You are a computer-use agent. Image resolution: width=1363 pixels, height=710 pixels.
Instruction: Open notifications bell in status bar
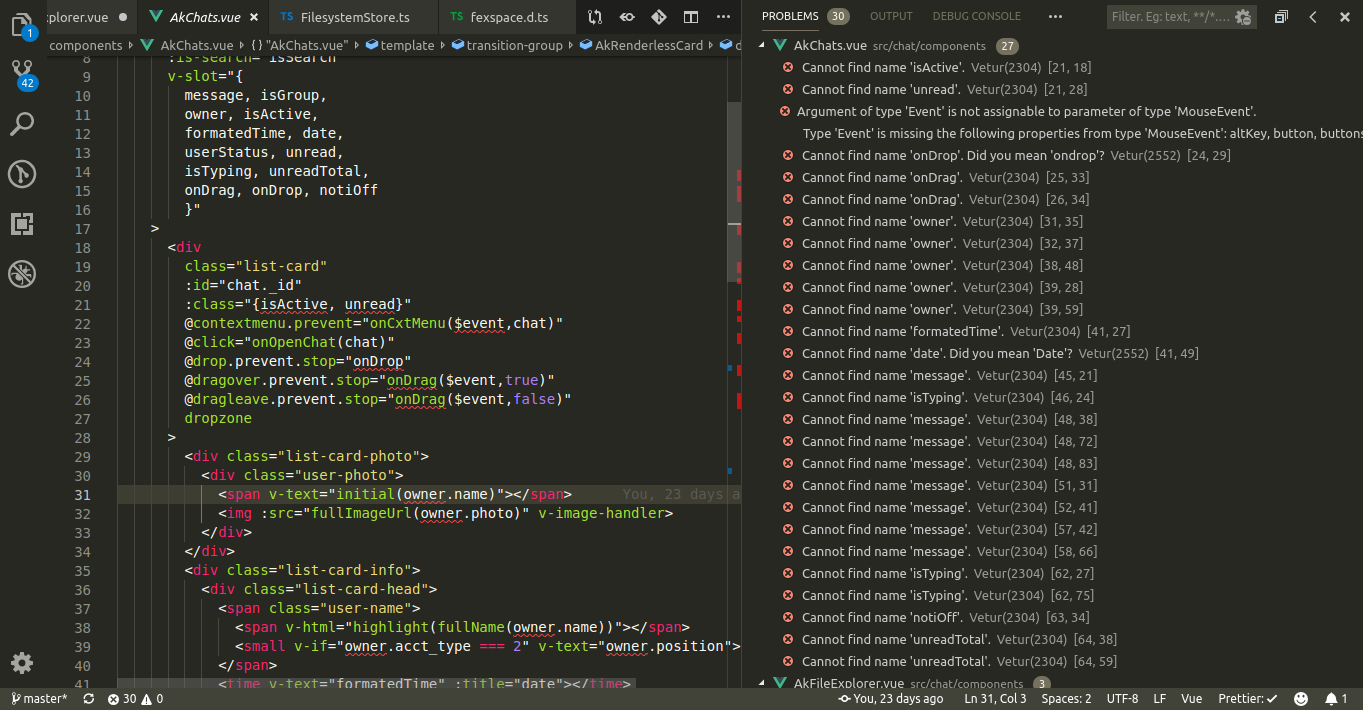1337,699
